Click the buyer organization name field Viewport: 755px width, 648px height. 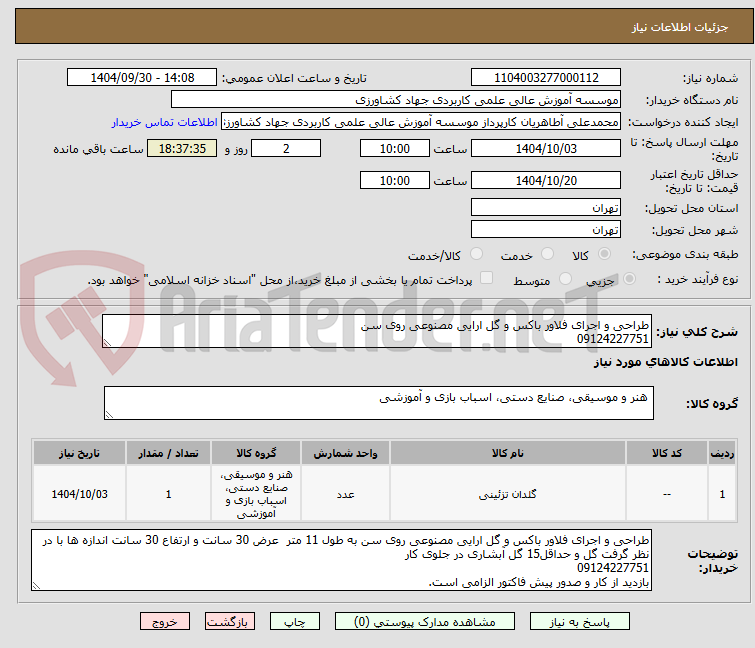395,100
